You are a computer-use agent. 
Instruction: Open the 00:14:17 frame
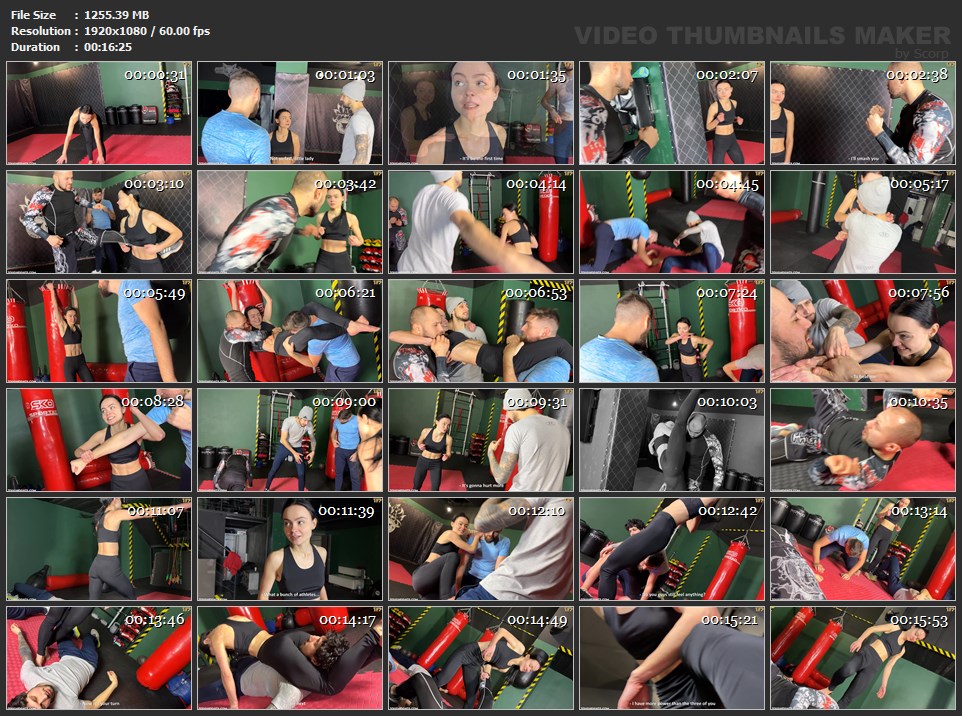pos(290,658)
